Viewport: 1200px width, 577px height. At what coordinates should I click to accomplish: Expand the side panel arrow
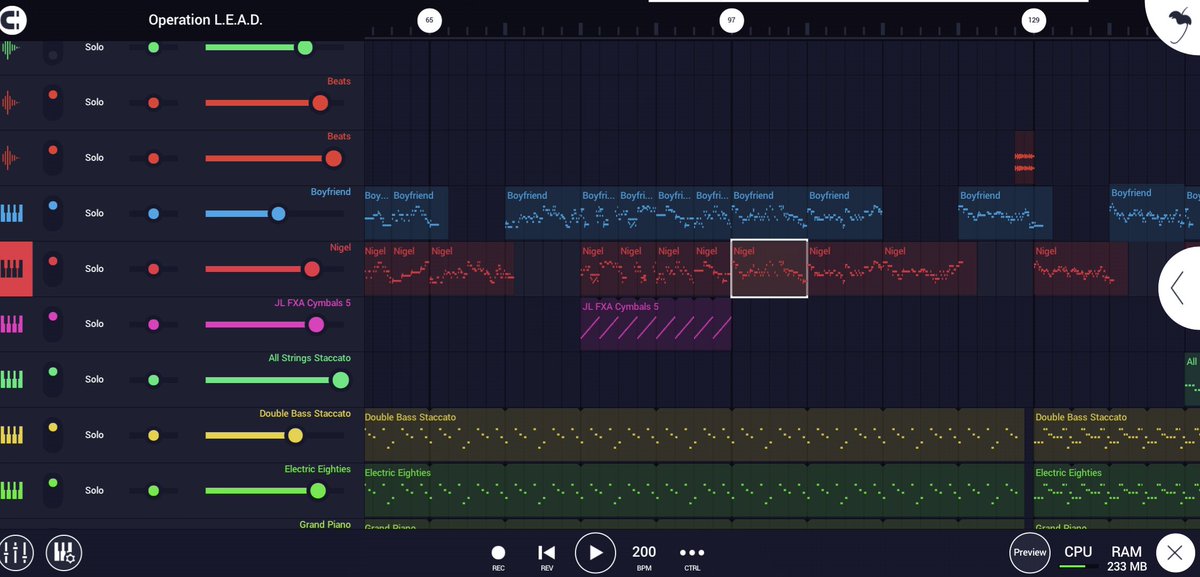tap(1180, 288)
